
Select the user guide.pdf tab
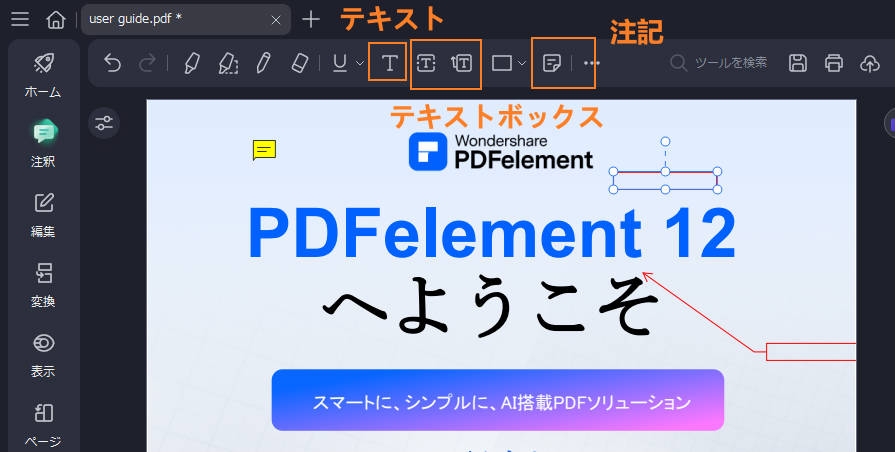click(186, 19)
